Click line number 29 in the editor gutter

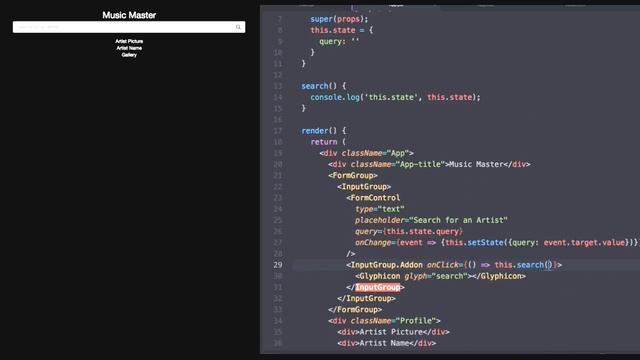click(x=278, y=265)
